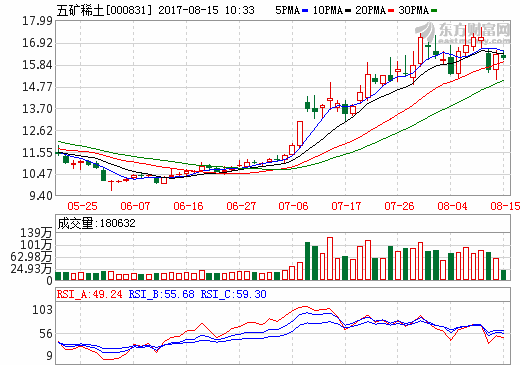Click RSI axis value 9
520x365 pixels.
pos(49,356)
